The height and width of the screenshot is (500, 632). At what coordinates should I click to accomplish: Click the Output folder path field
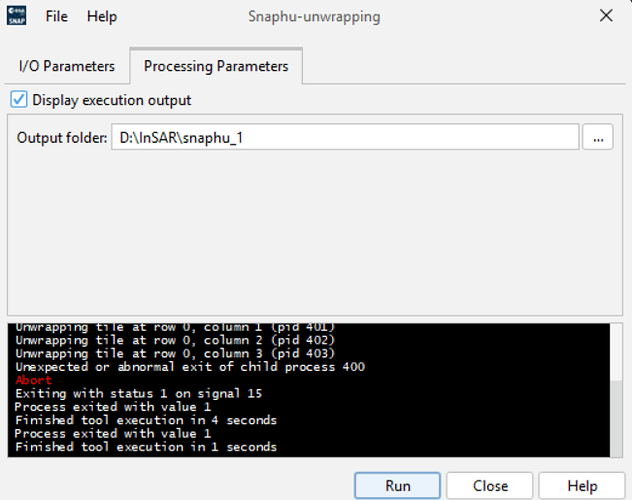[345, 137]
